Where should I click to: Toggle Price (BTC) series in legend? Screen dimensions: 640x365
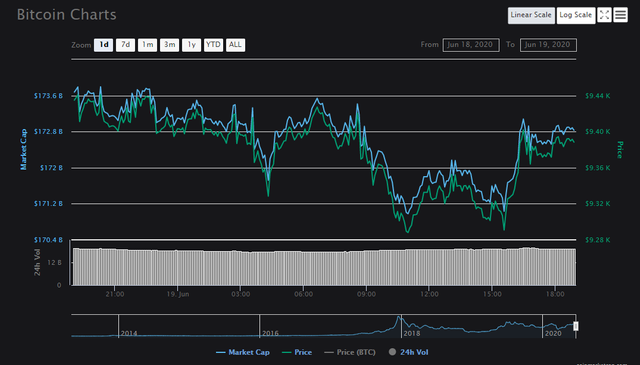tap(350, 352)
